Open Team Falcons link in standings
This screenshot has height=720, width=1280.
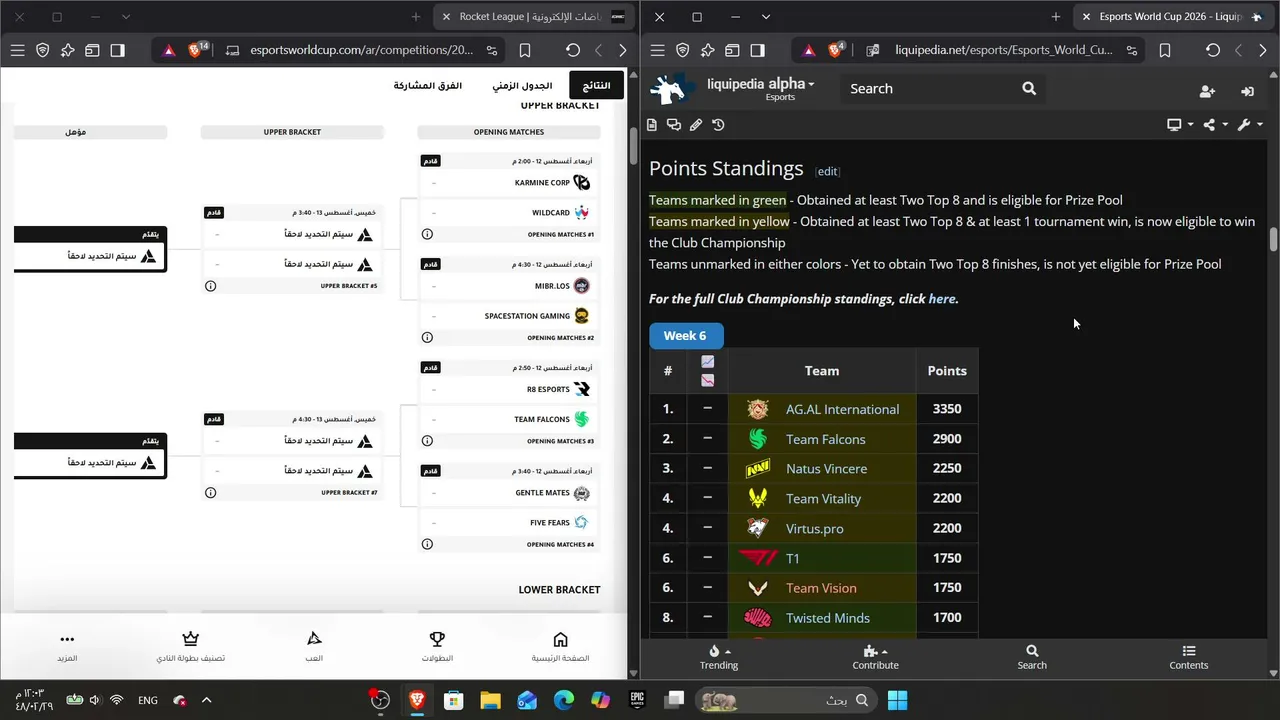[826, 439]
